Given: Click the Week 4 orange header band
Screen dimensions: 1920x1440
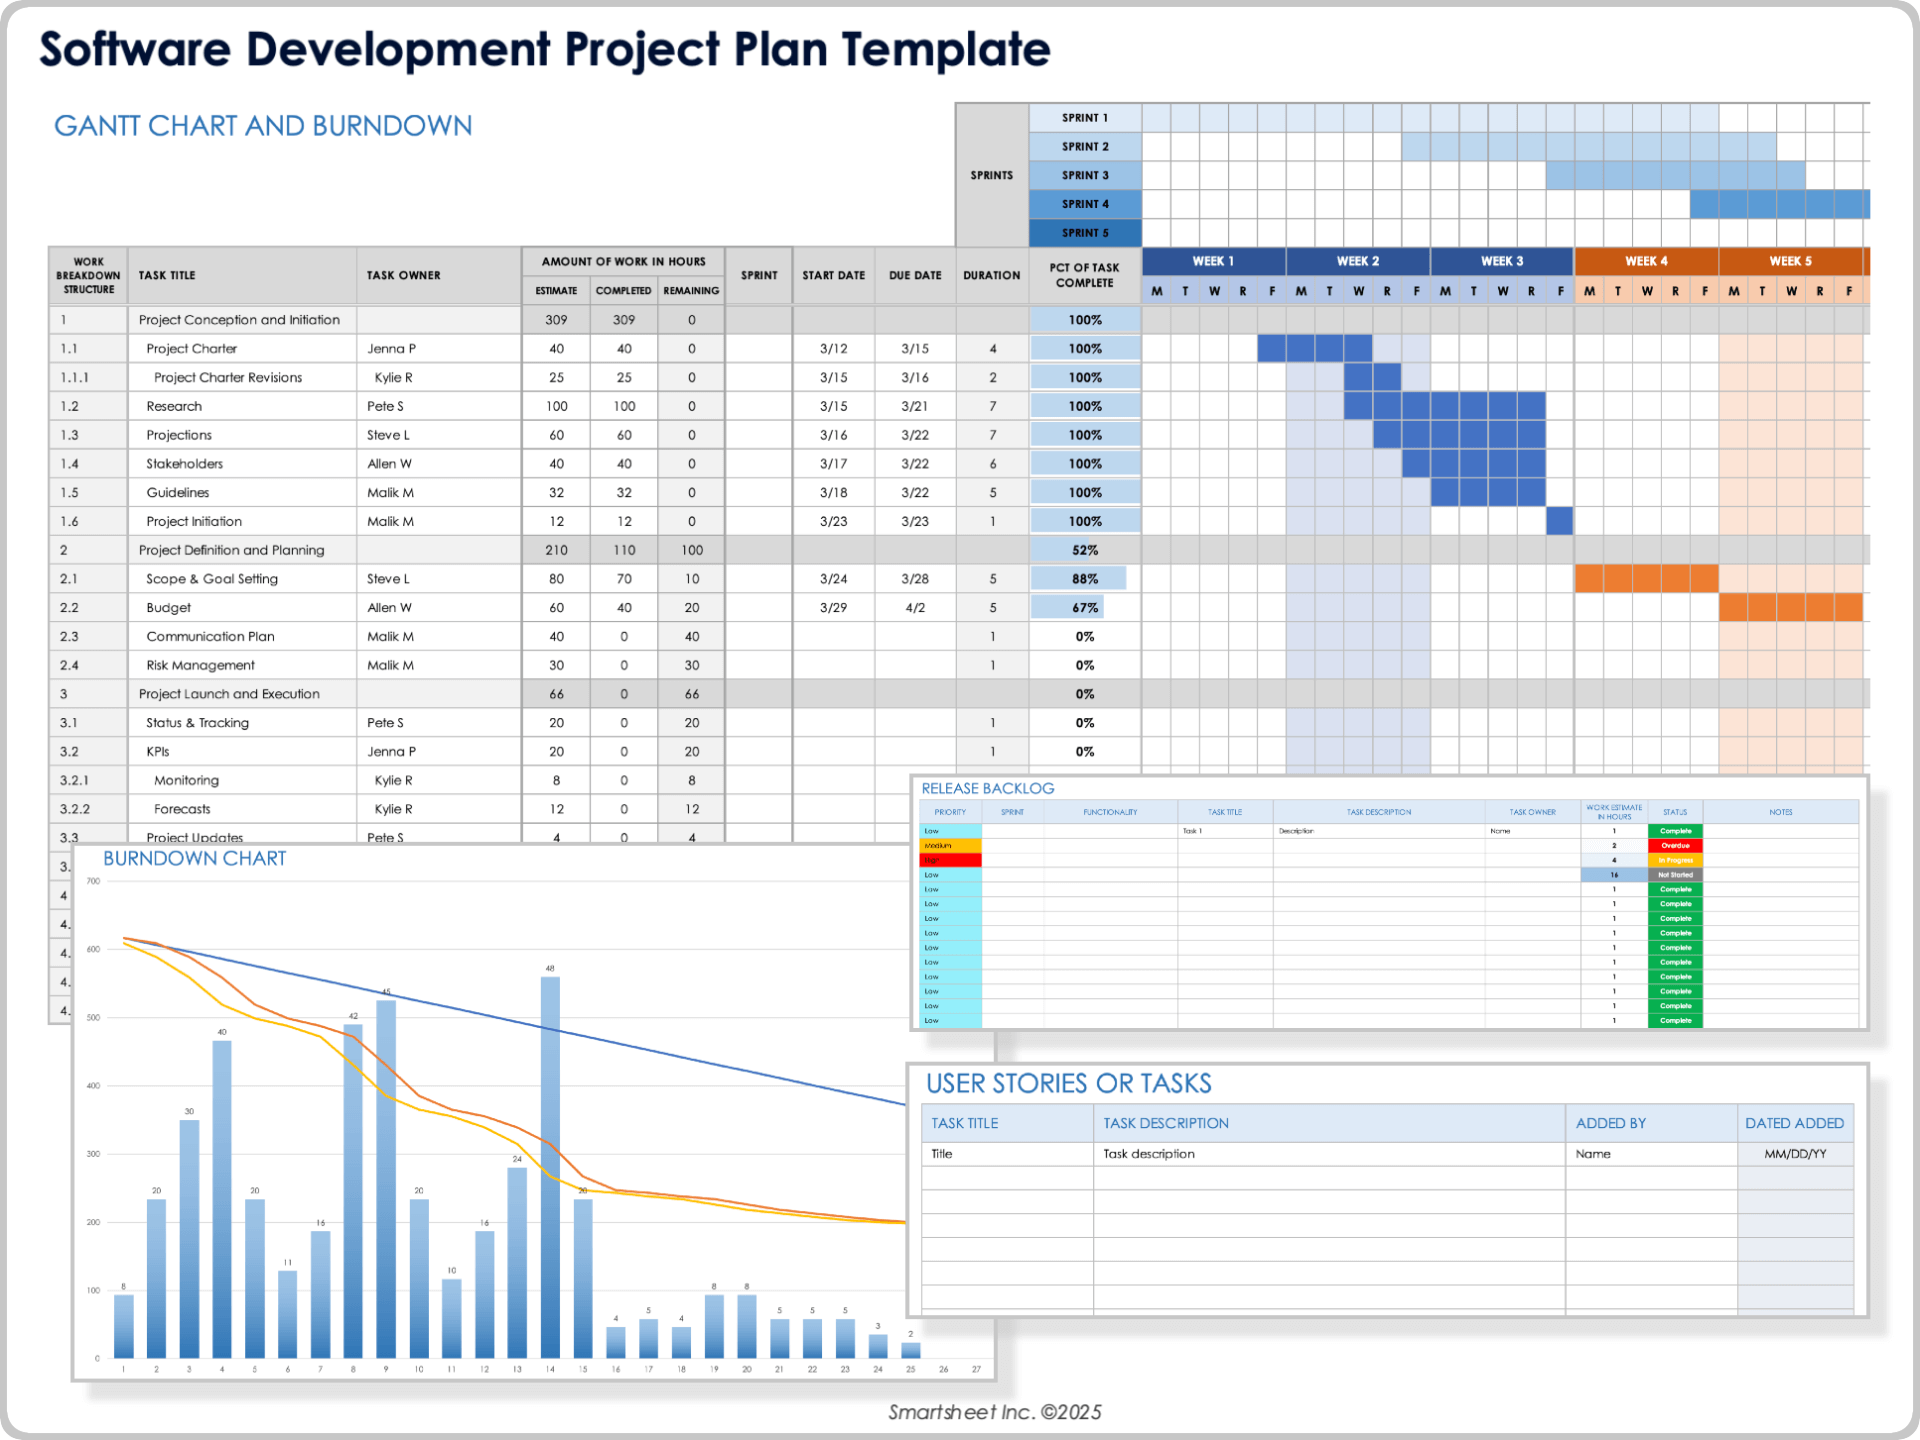Looking at the screenshot, I should point(1645,260).
